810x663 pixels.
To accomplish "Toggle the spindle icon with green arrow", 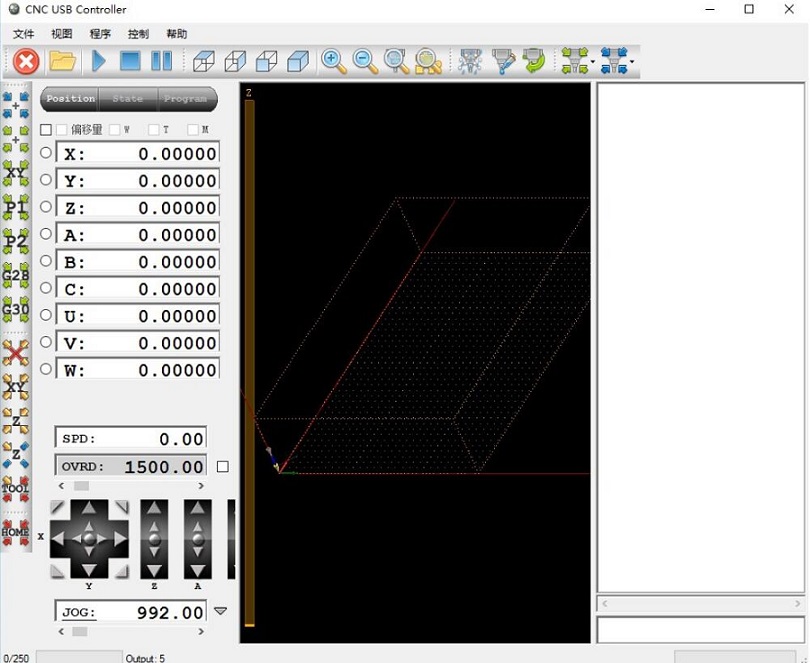I will click(x=534, y=61).
